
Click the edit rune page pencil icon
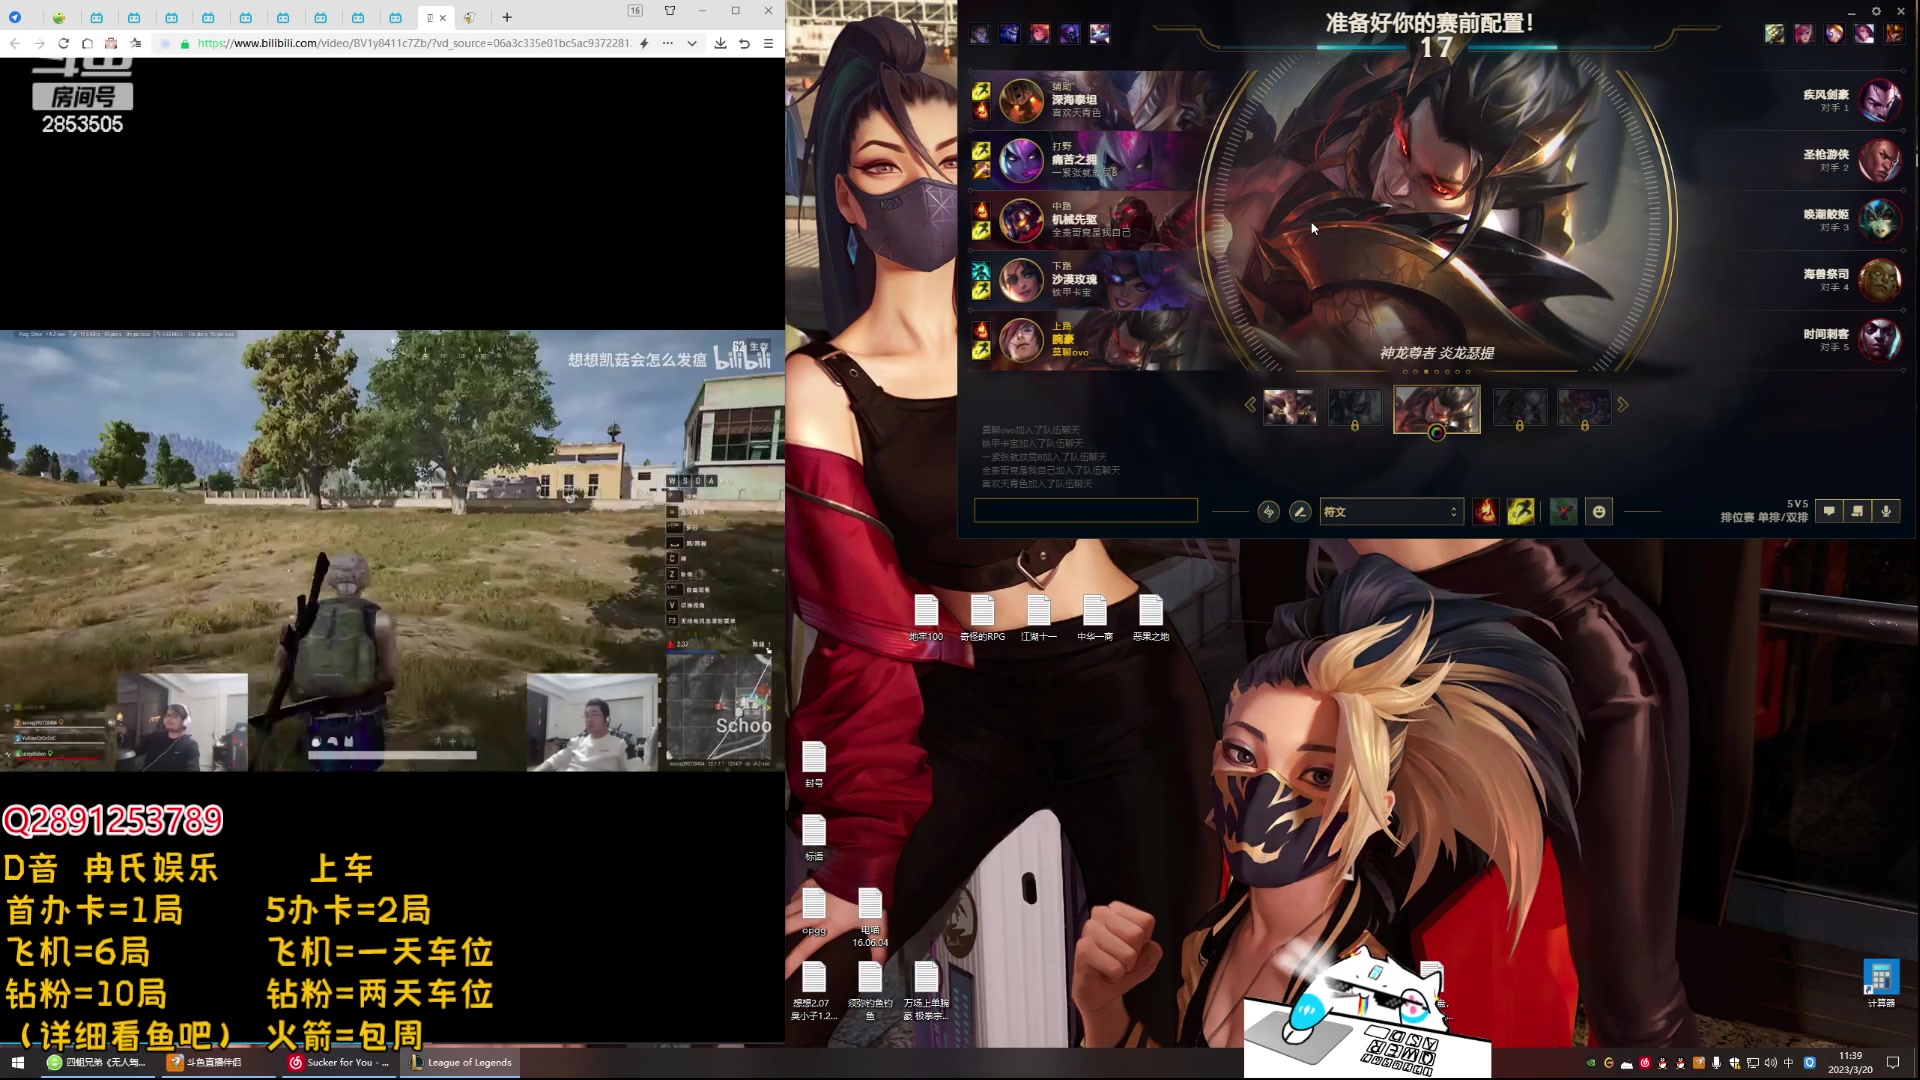[x=1300, y=512]
